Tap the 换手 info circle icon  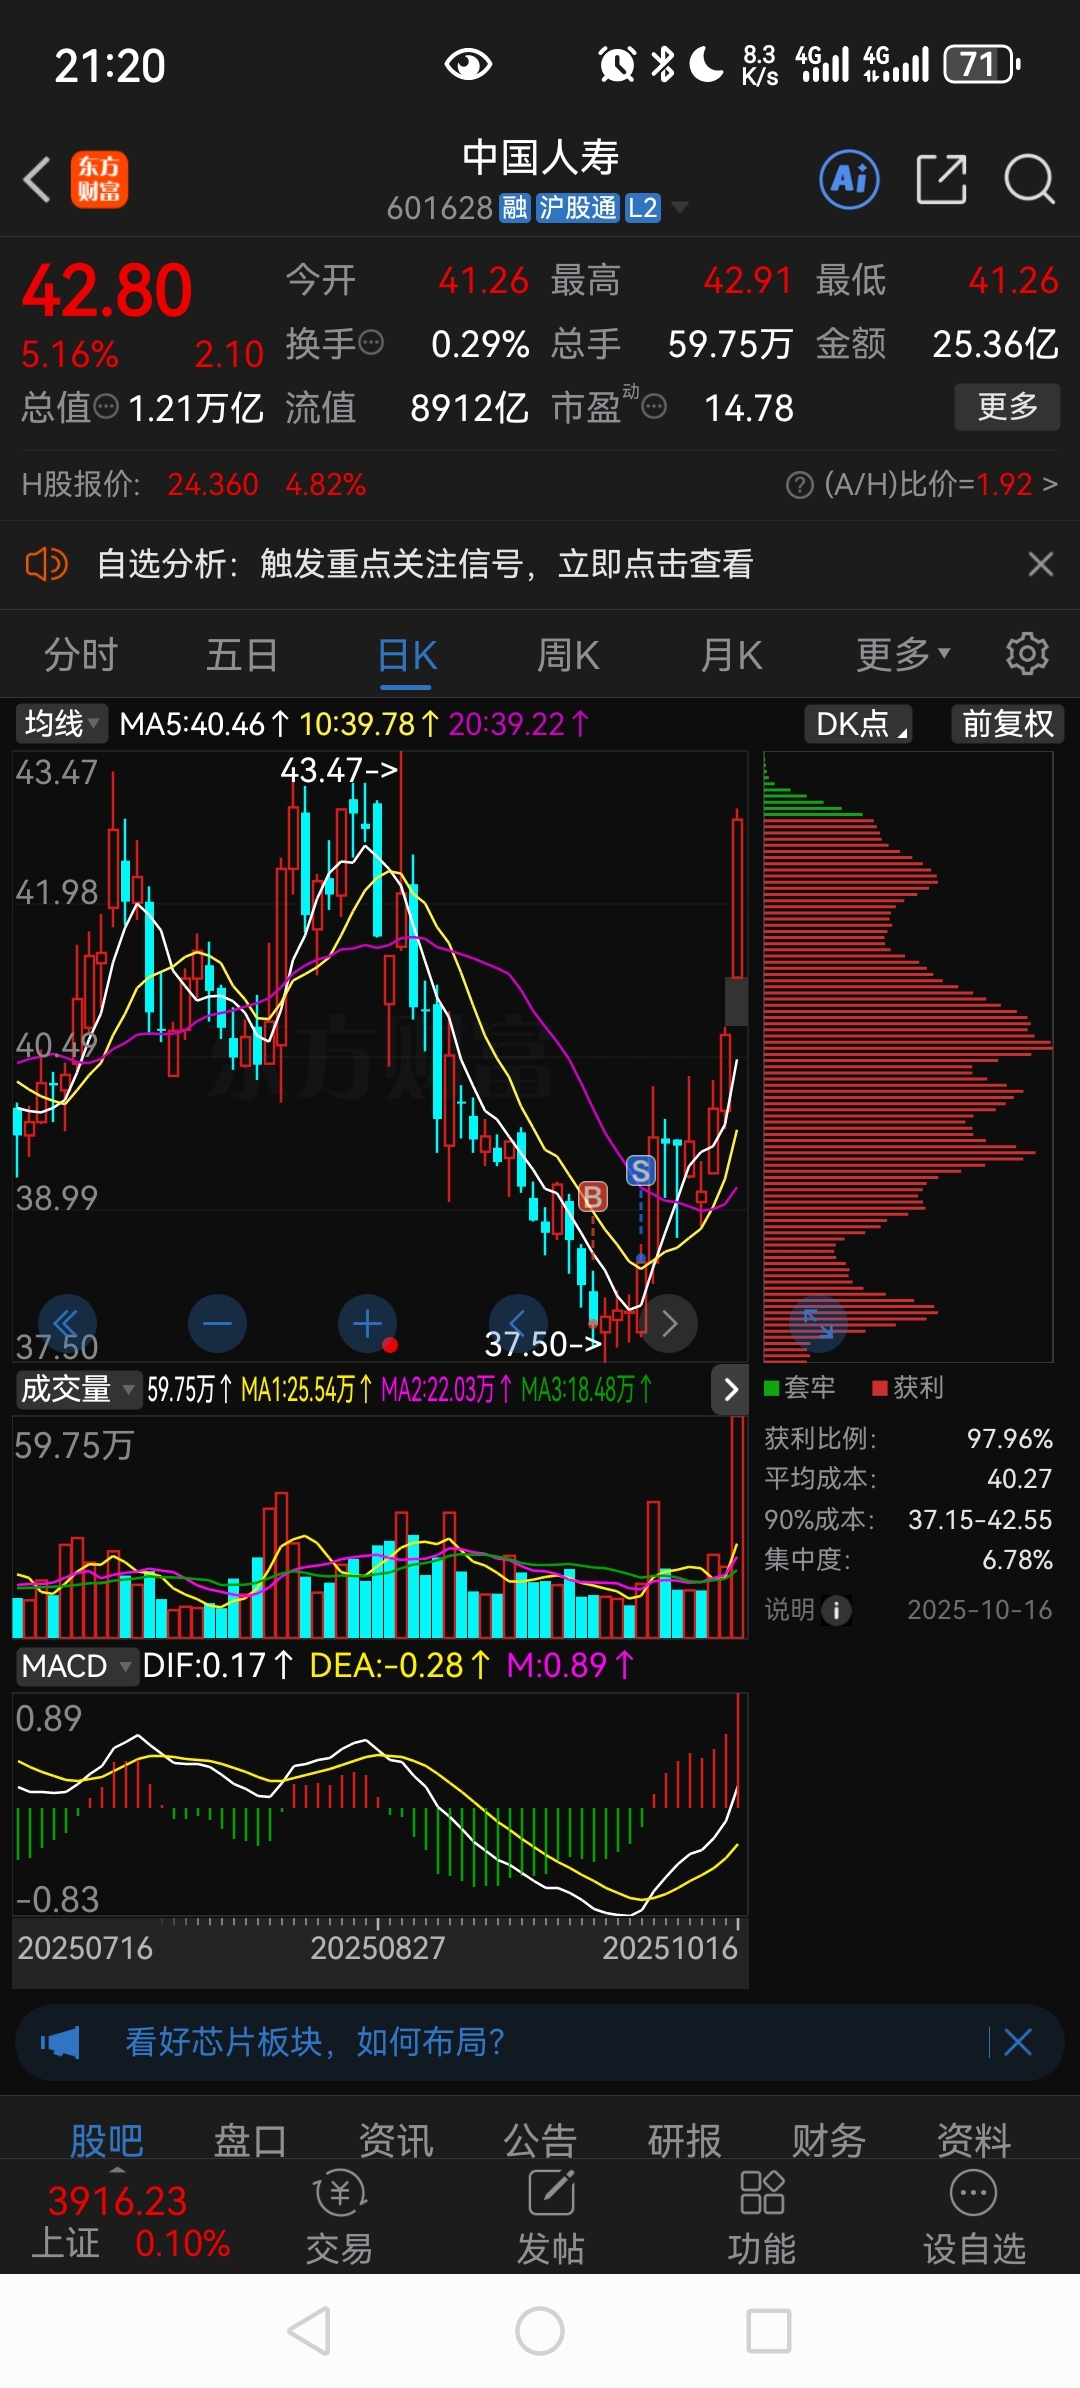371,343
